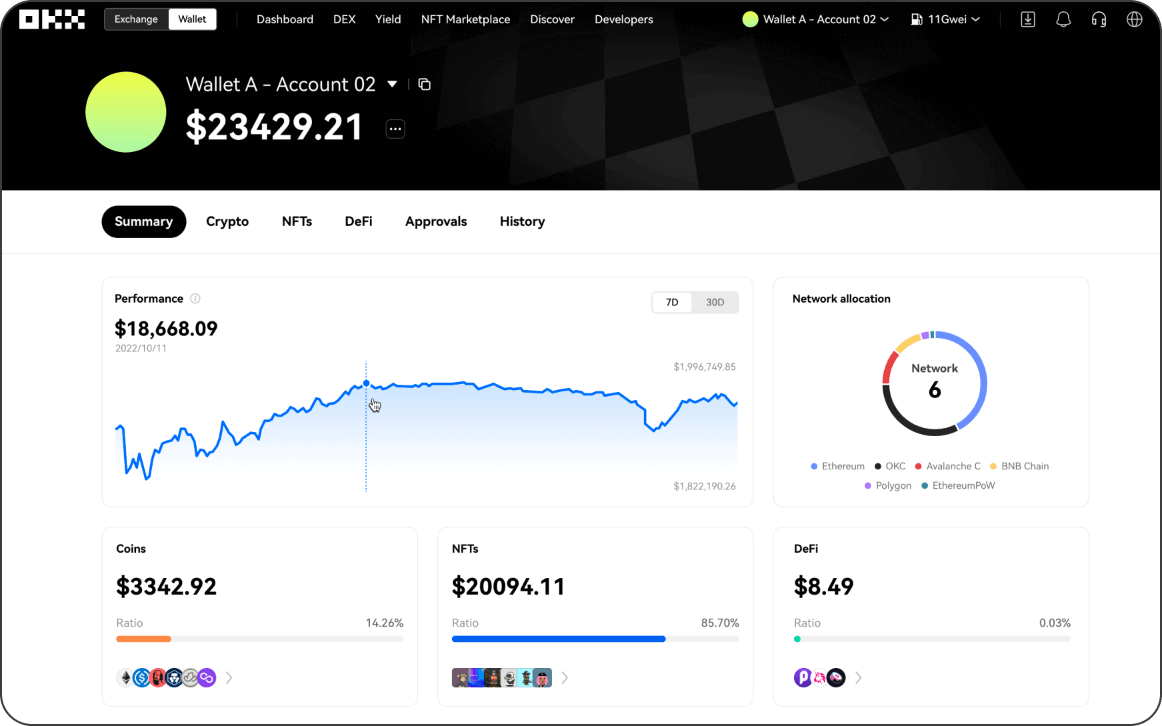Select the 30D performance range
Viewport: 1162px width, 726px height.
pyautogui.click(x=715, y=302)
